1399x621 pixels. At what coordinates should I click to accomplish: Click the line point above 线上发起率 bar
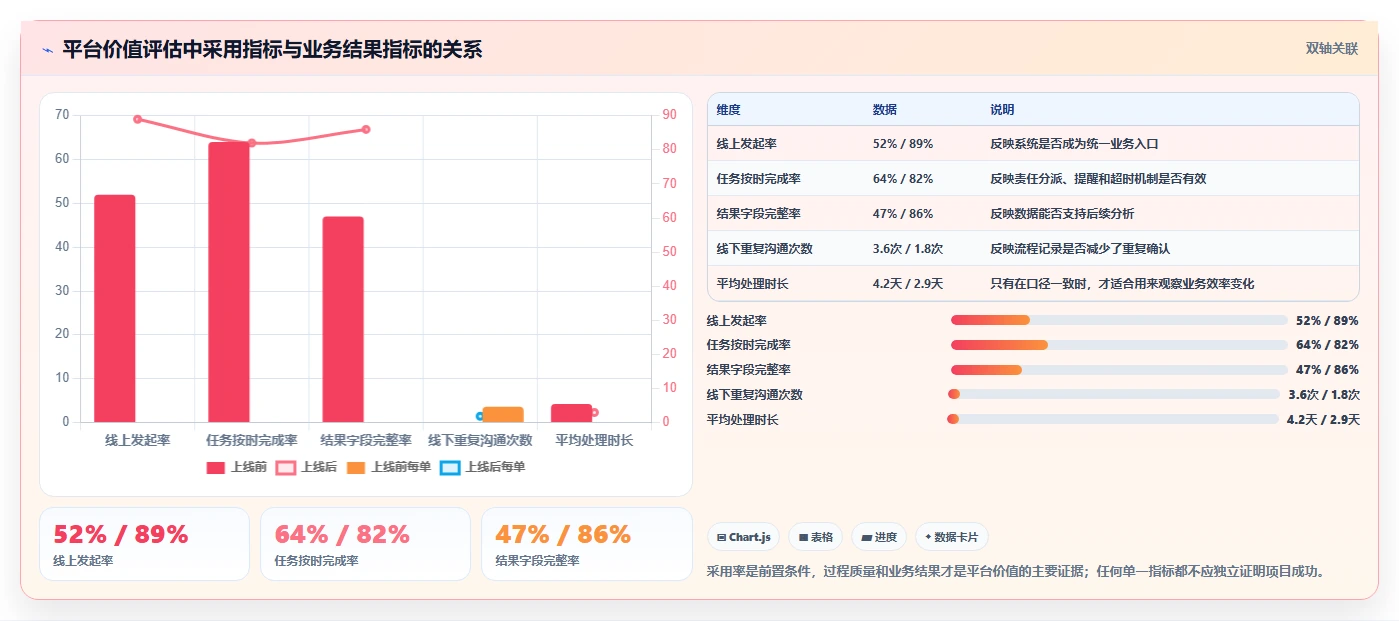pyautogui.click(x=138, y=119)
